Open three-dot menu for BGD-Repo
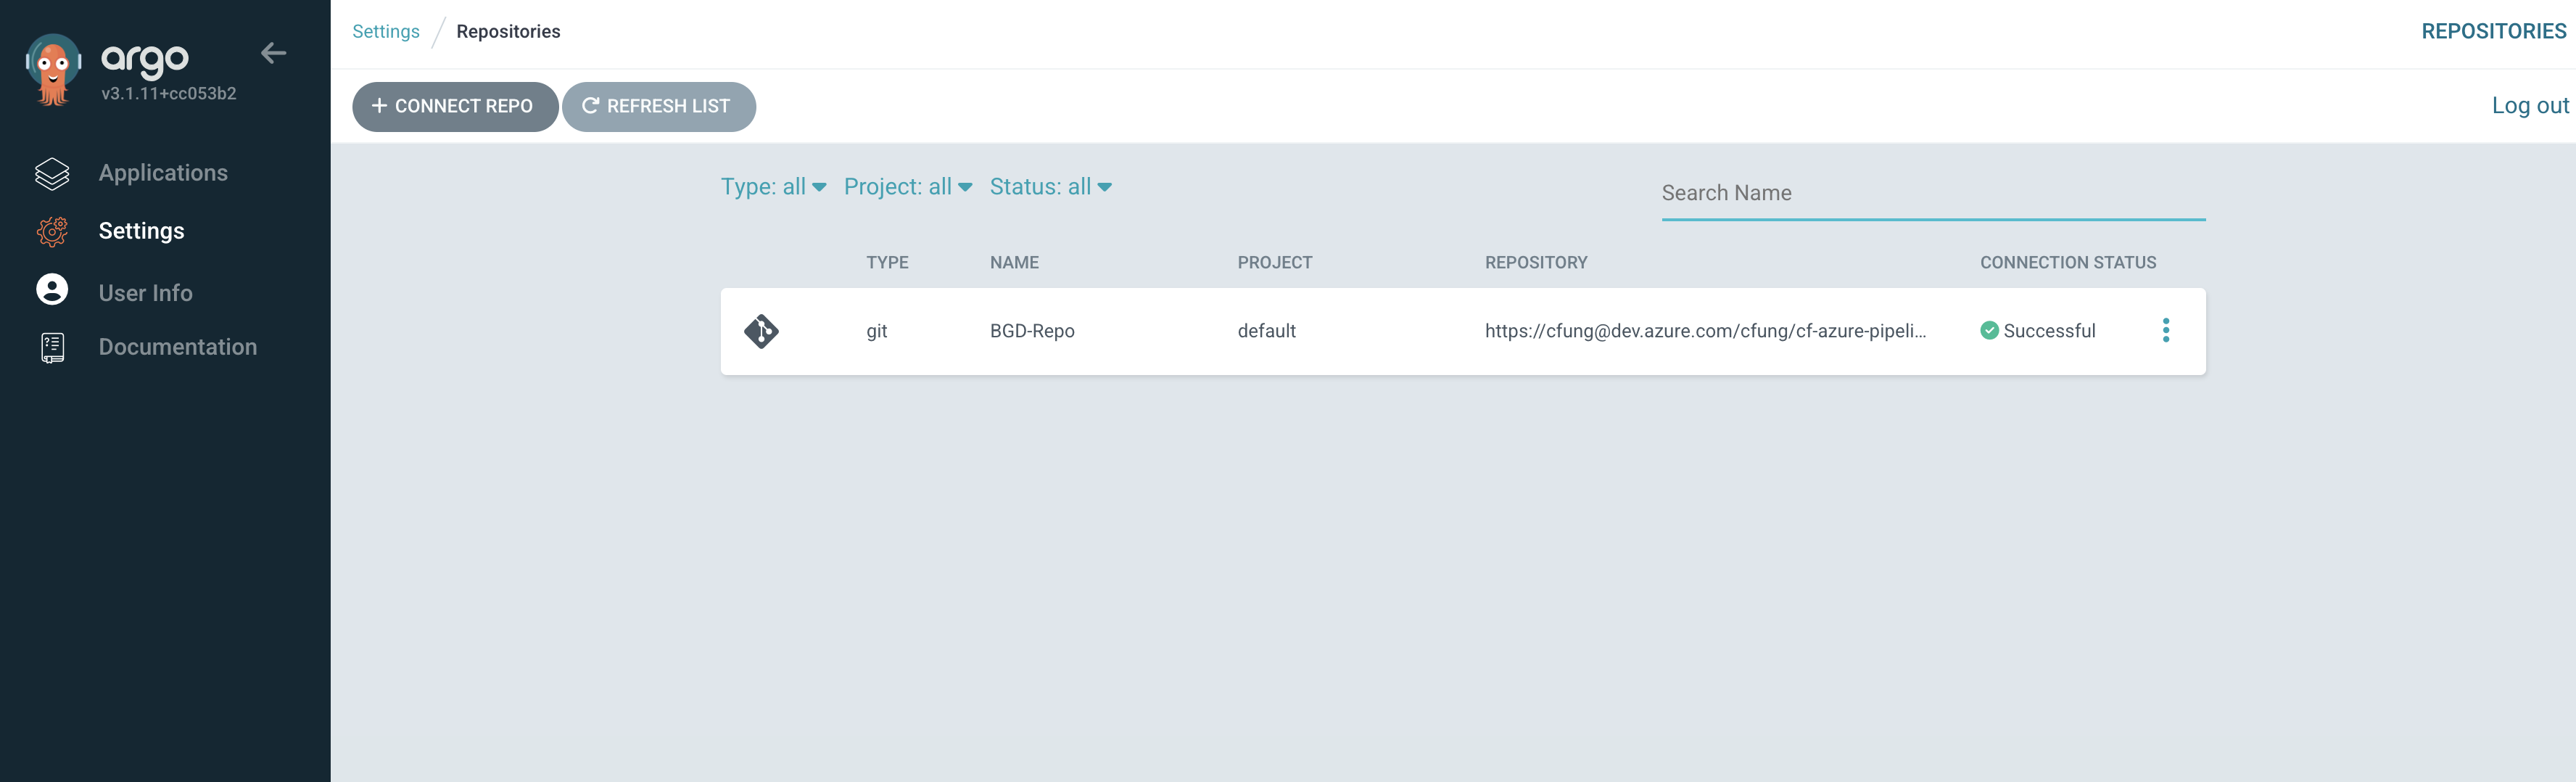 (x=2165, y=331)
